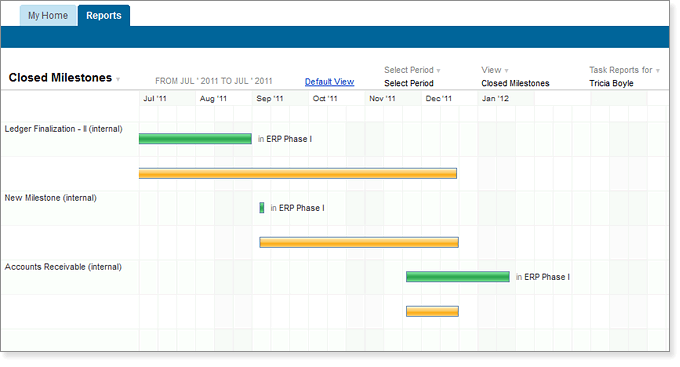Click the New Milestone (internal) label
This screenshot has width=680, height=367.
coord(50,198)
